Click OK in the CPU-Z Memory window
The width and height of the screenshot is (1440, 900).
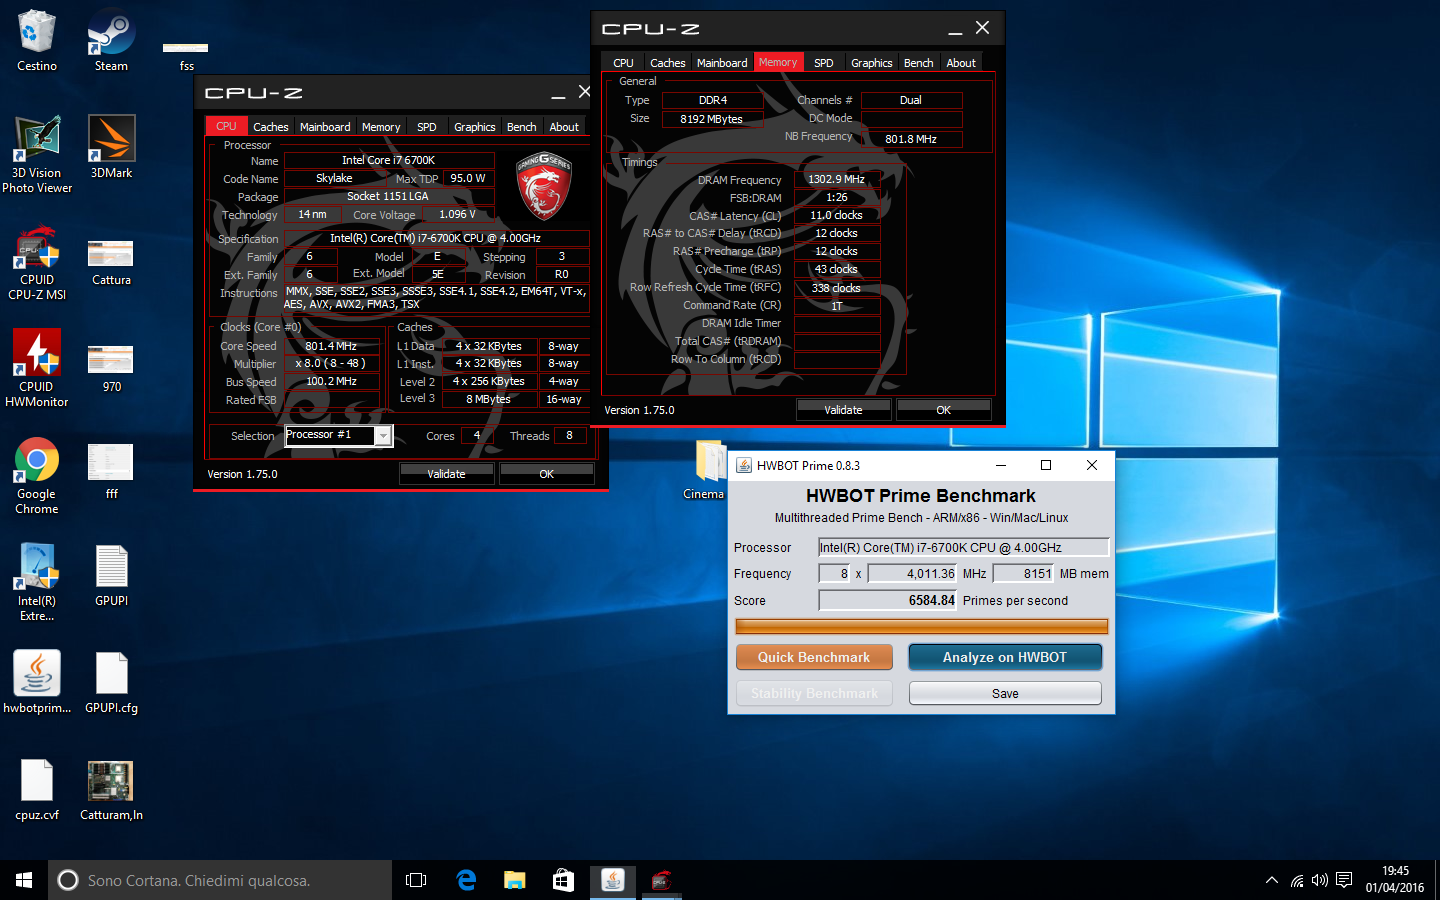944,410
